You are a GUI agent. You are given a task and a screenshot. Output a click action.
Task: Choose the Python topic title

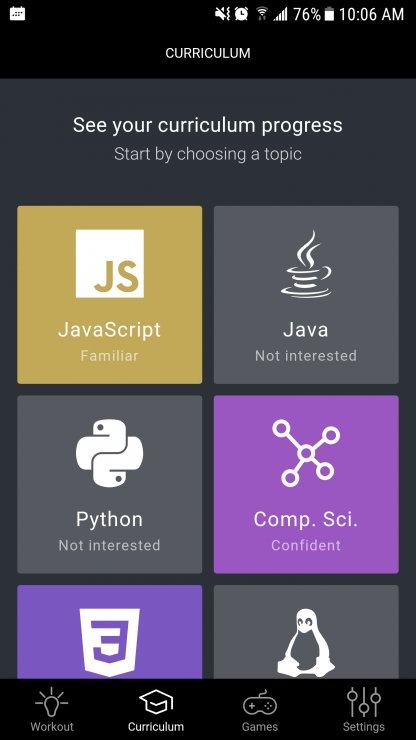[x=110, y=520]
